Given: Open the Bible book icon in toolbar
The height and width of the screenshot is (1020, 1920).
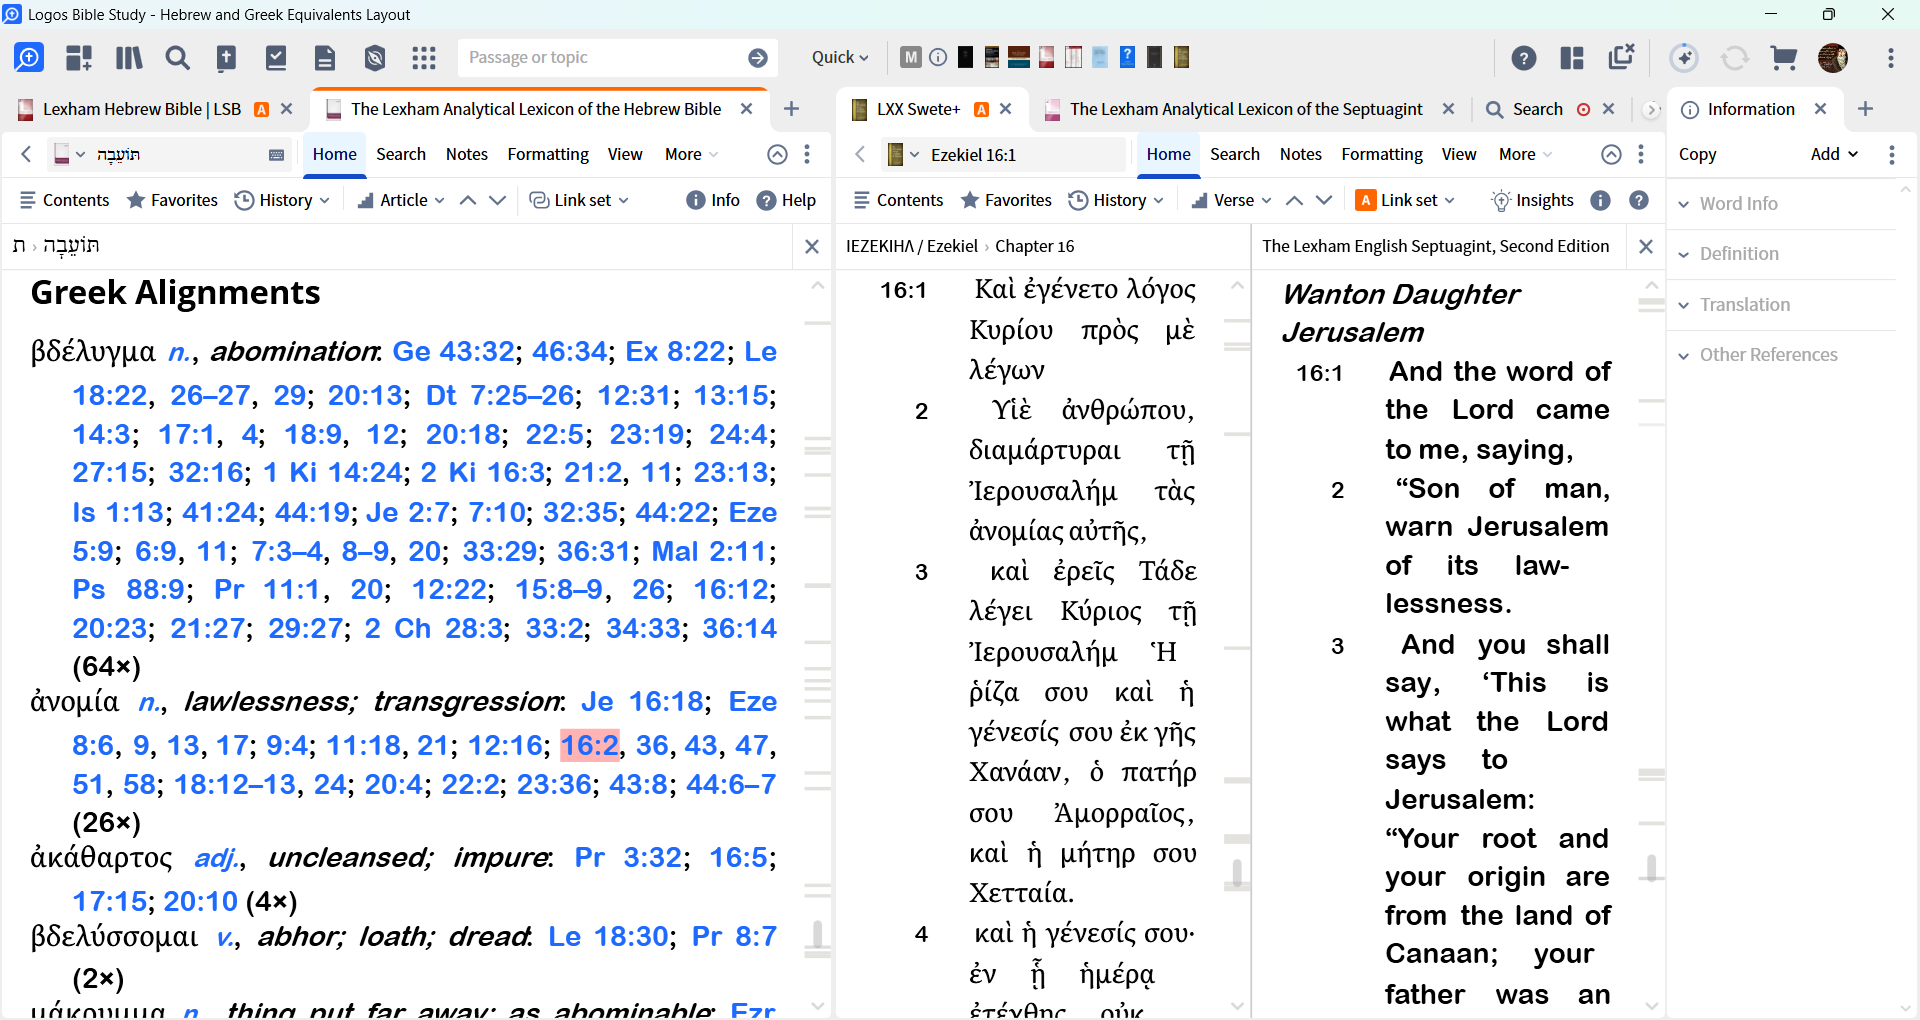Looking at the screenshot, I should [x=227, y=58].
